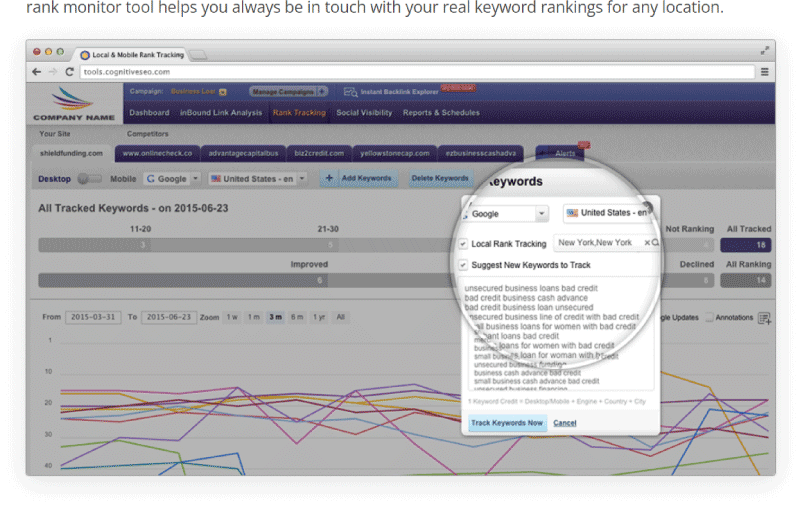Open United States - en toolbar dropdown
Screen dimensions: 800x530
258,179
